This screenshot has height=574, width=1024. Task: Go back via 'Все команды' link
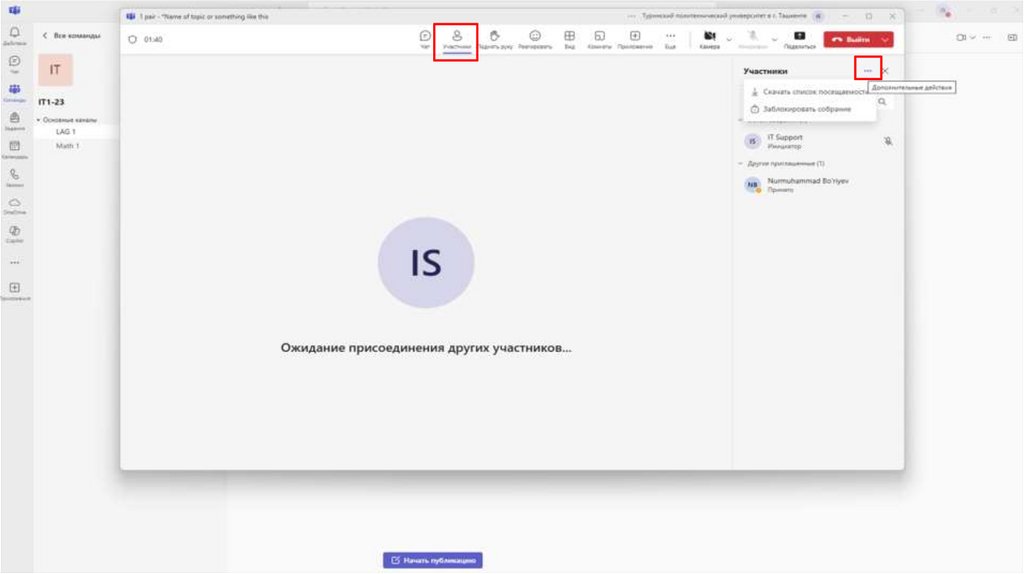coord(71,35)
